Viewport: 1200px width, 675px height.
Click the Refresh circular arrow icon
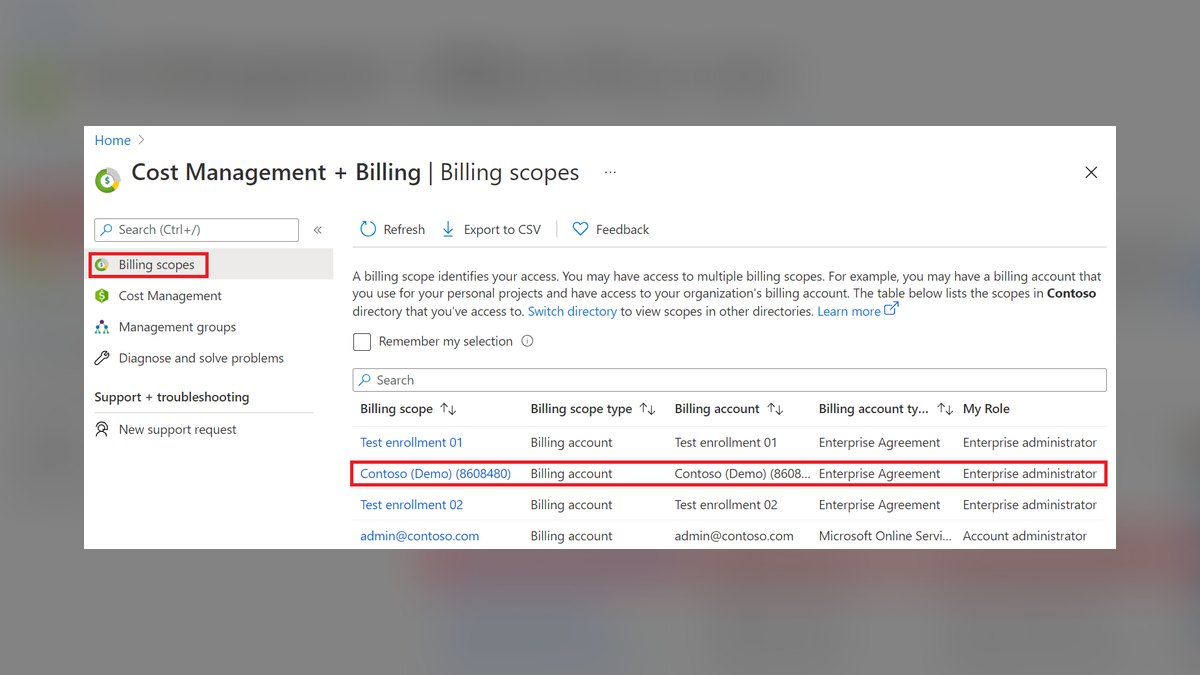(x=368, y=229)
